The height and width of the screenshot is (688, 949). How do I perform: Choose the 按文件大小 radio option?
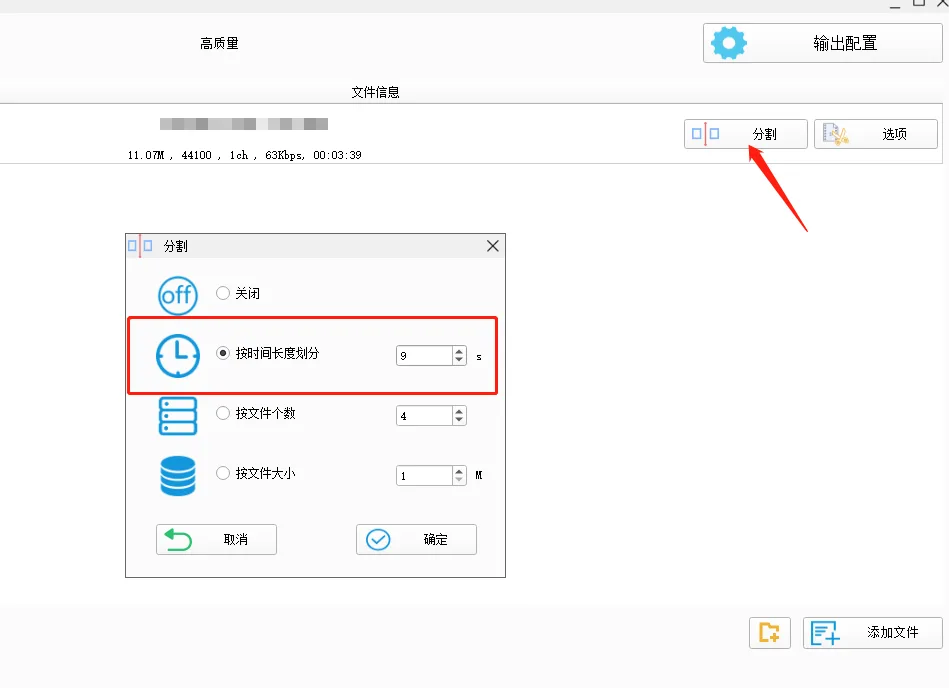[223, 473]
